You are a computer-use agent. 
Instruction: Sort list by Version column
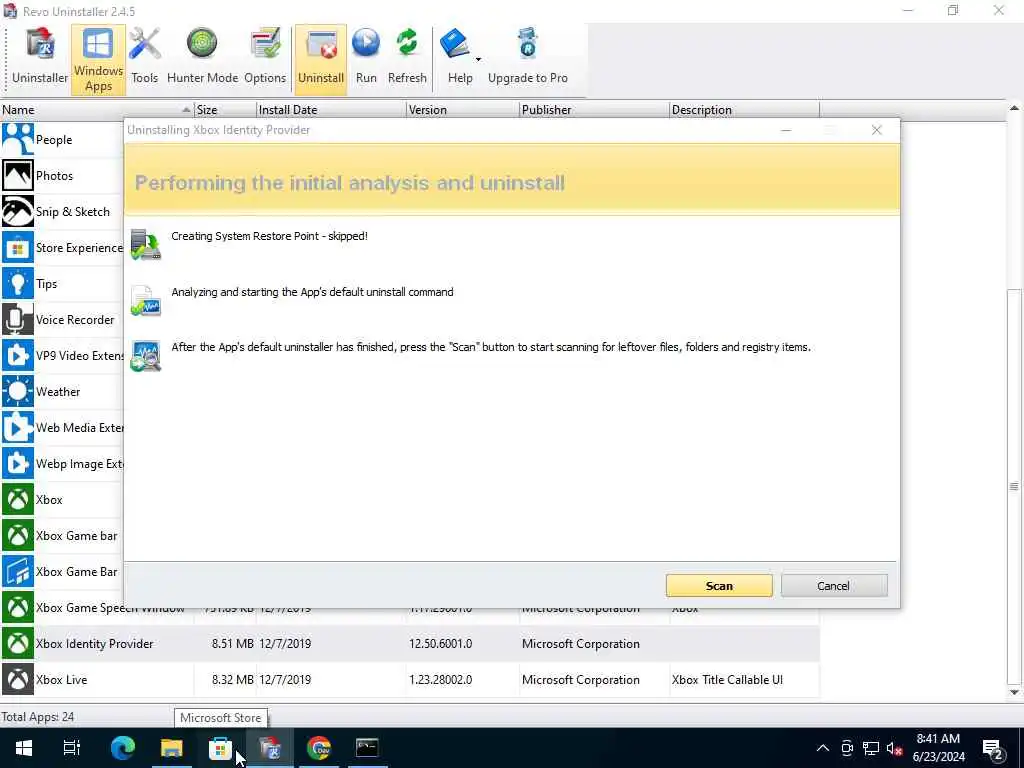(x=463, y=110)
